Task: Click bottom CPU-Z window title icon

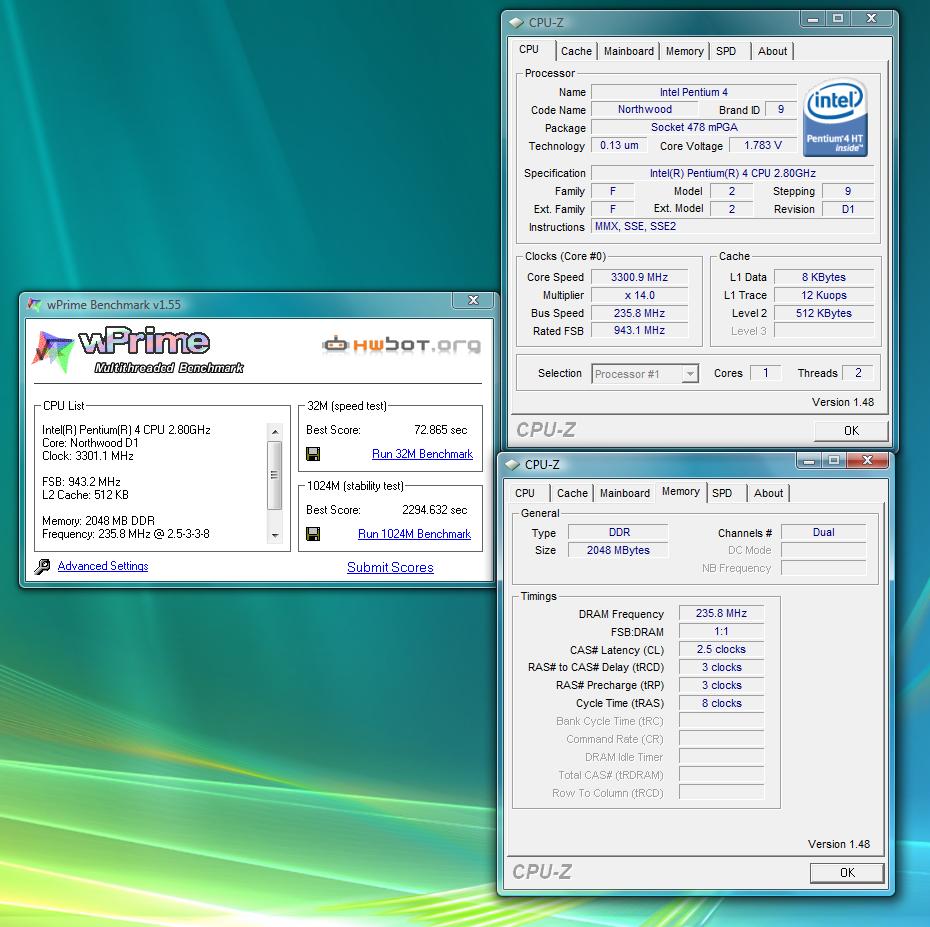Action: point(512,464)
